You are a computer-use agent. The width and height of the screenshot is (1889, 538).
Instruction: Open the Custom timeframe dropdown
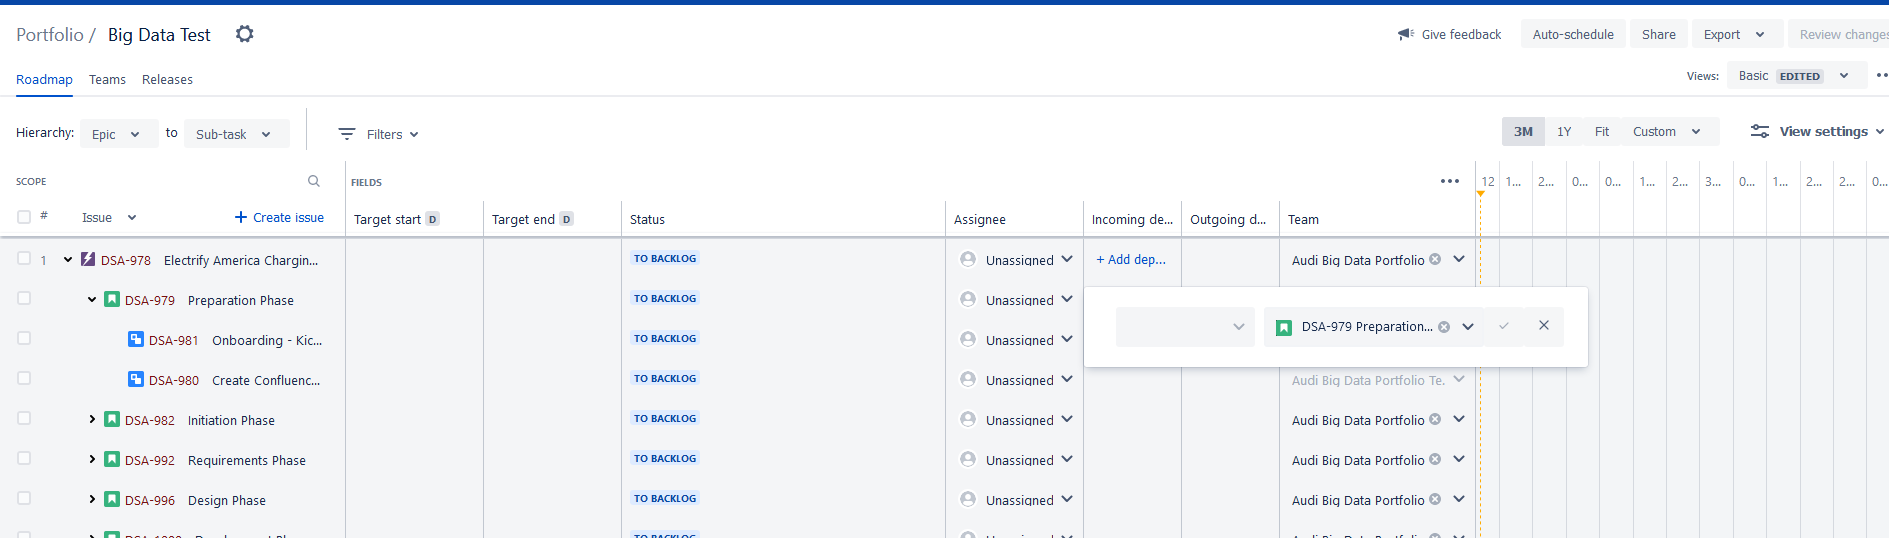click(1668, 131)
